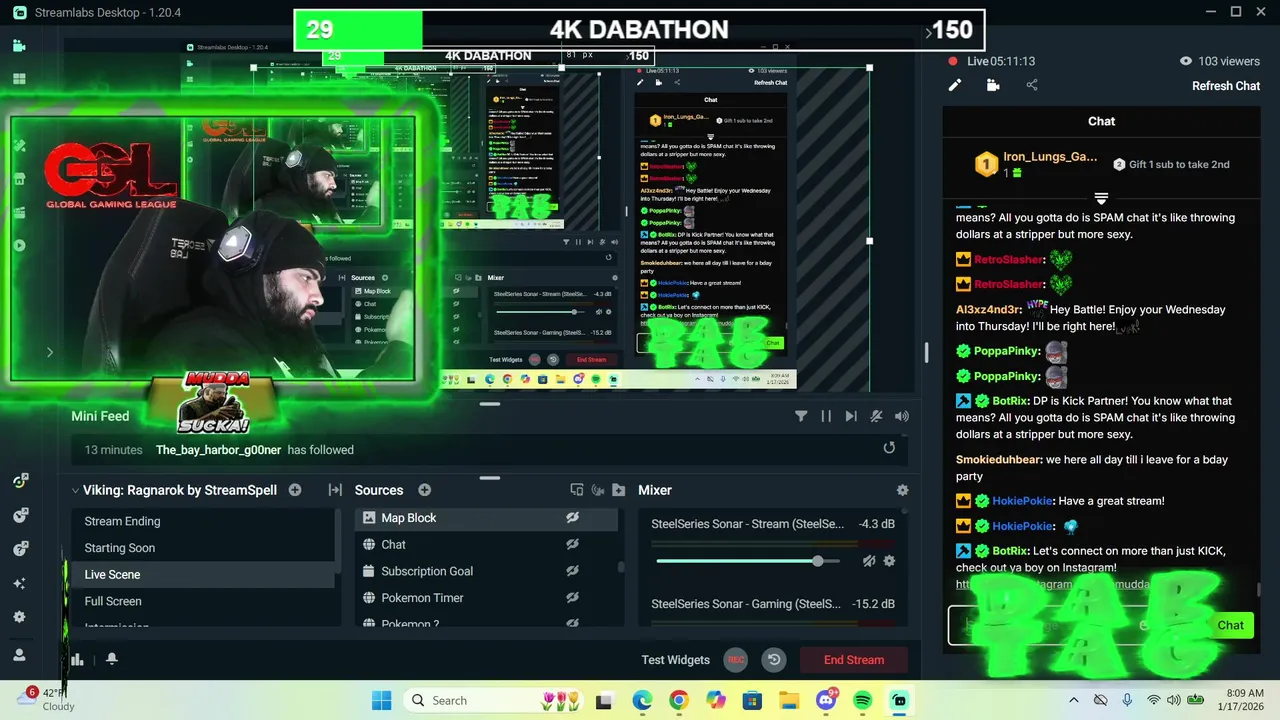
Task: Open the help question-mark sidebar icon
Action: pyautogui.click(x=20, y=549)
